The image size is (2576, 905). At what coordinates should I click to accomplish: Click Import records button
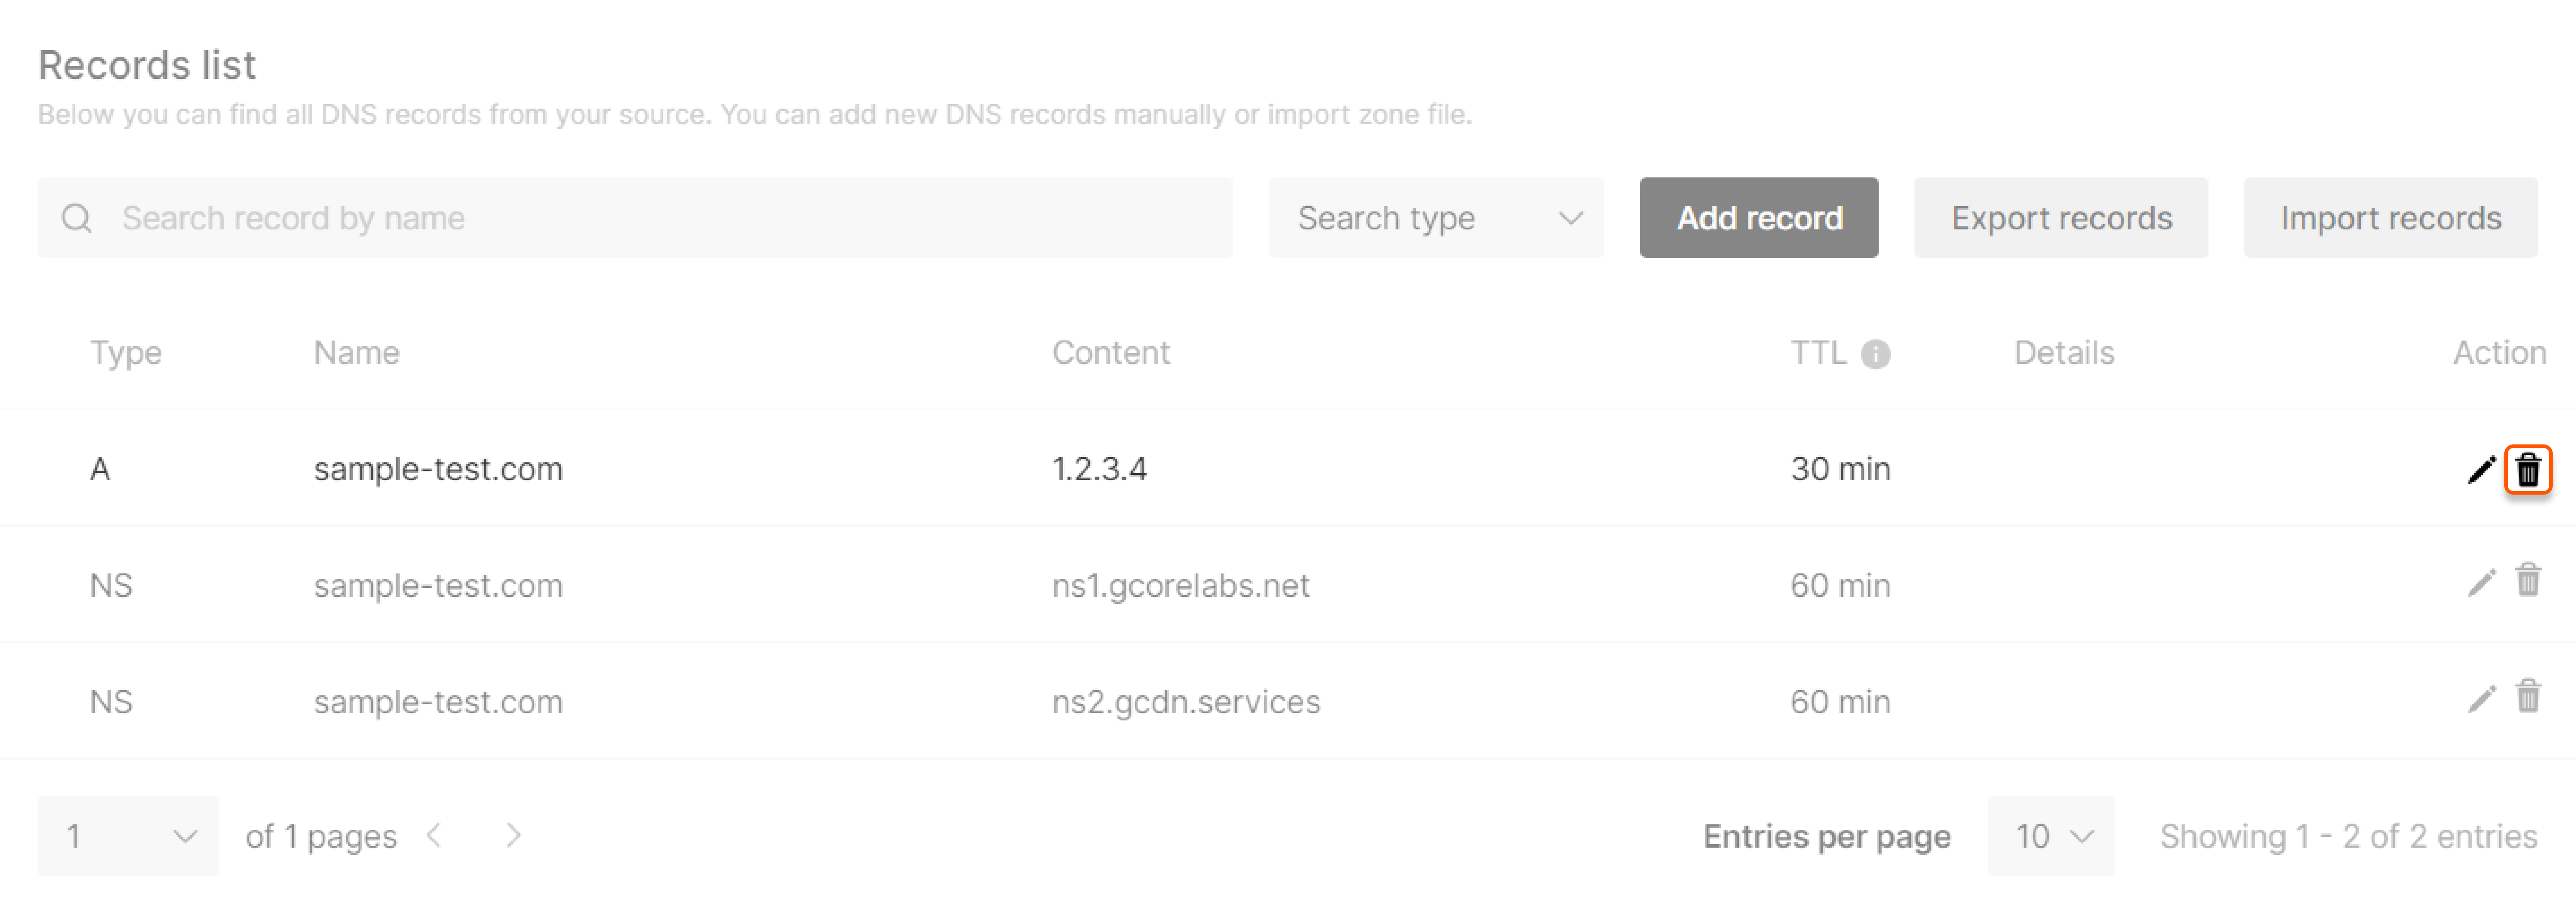pyautogui.click(x=2391, y=218)
